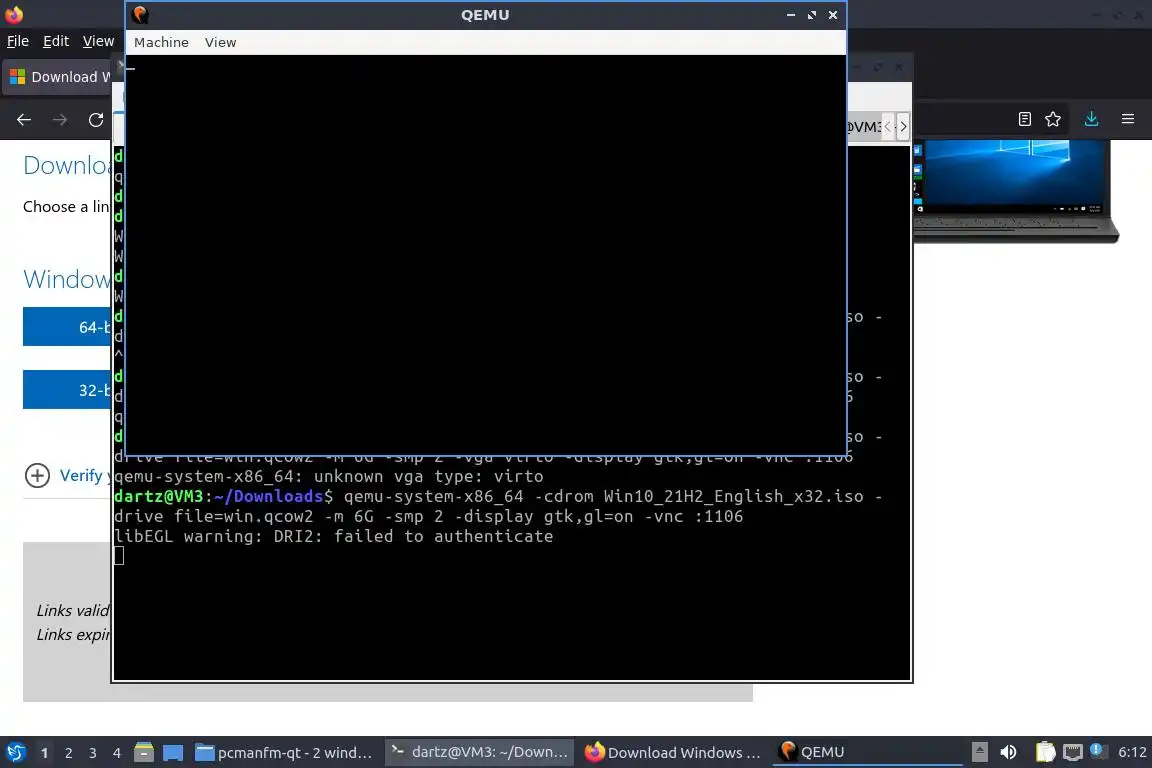Switch to virtual desktop 3
The height and width of the screenshot is (768, 1152).
(93, 753)
